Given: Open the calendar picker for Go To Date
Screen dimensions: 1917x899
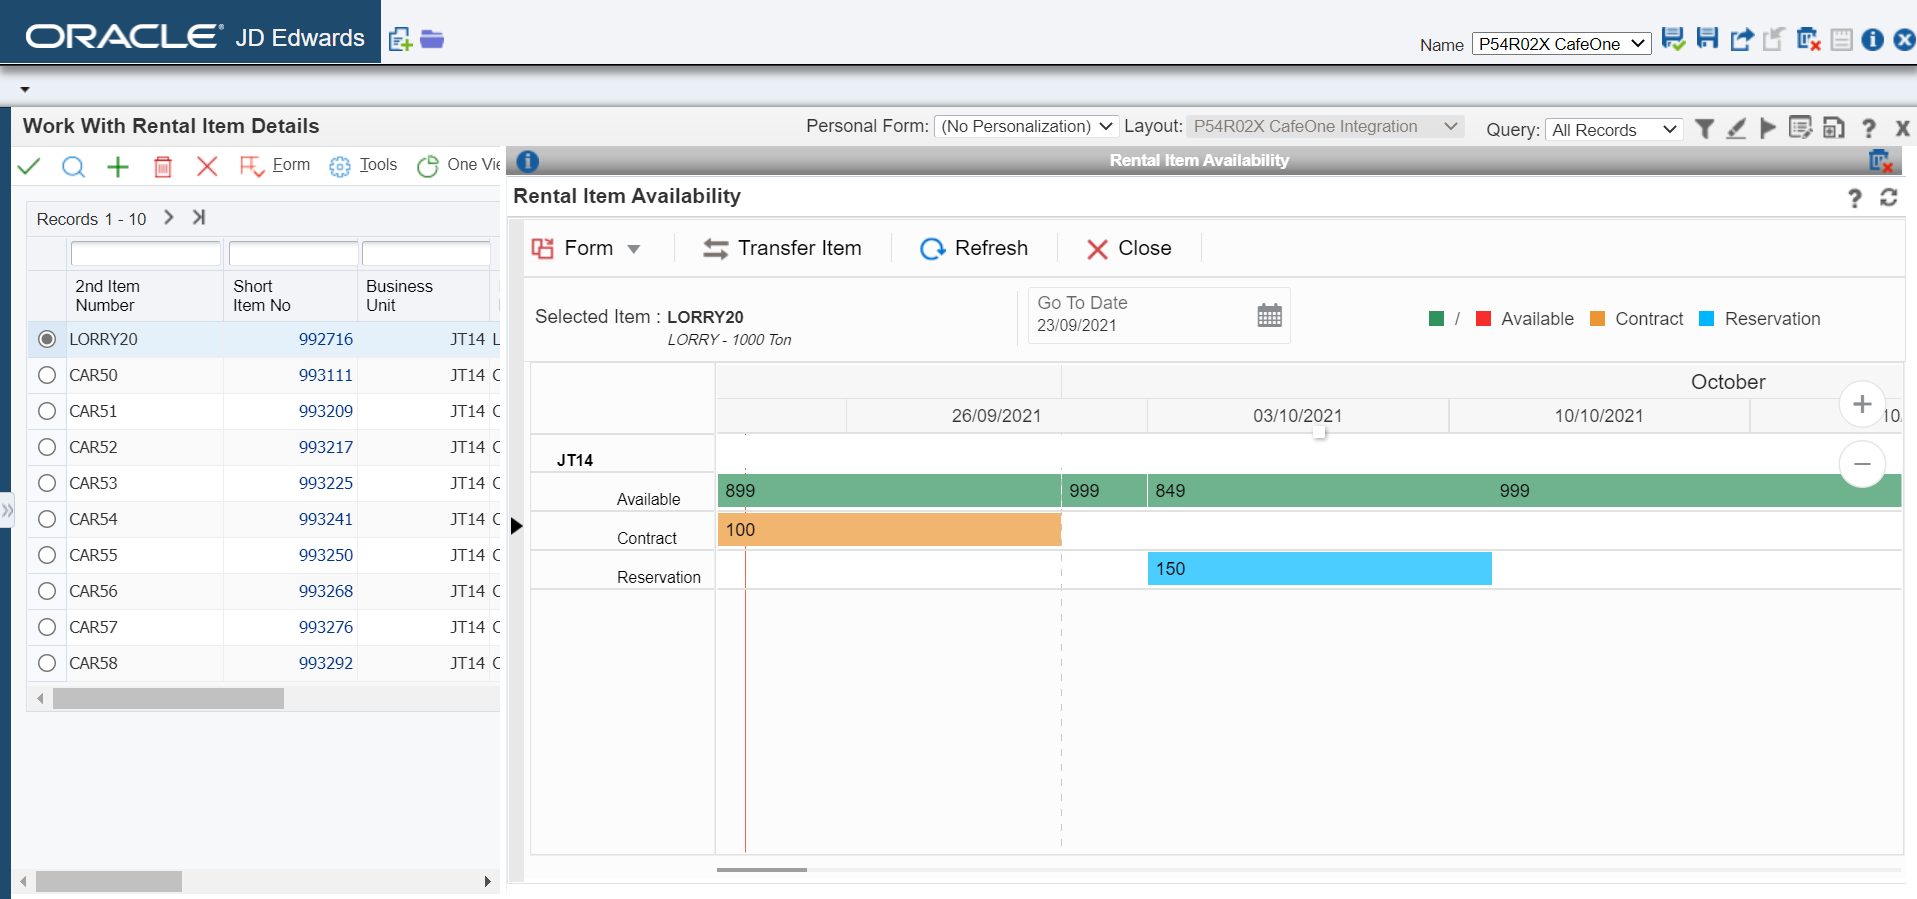Looking at the screenshot, I should [x=1269, y=315].
